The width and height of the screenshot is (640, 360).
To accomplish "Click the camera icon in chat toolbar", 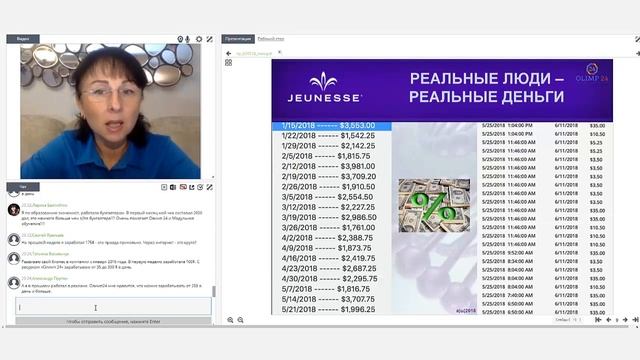I will (x=173, y=187).
